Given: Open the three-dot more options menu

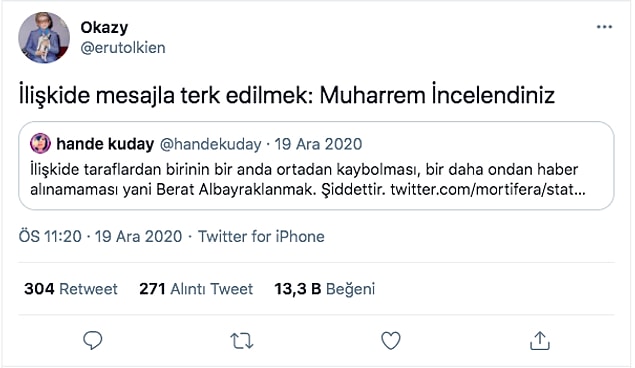Looking at the screenshot, I should (x=604, y=27).
